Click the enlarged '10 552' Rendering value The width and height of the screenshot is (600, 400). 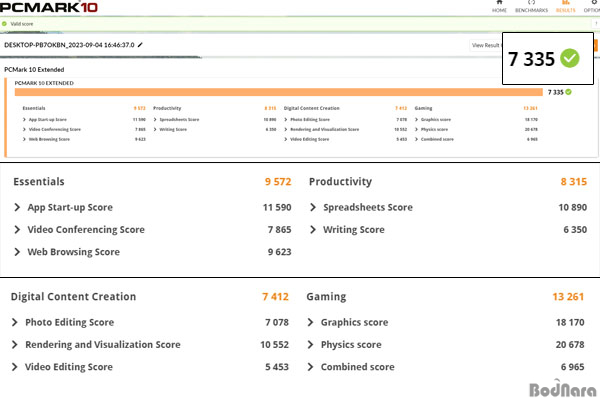tap(275, 344)
